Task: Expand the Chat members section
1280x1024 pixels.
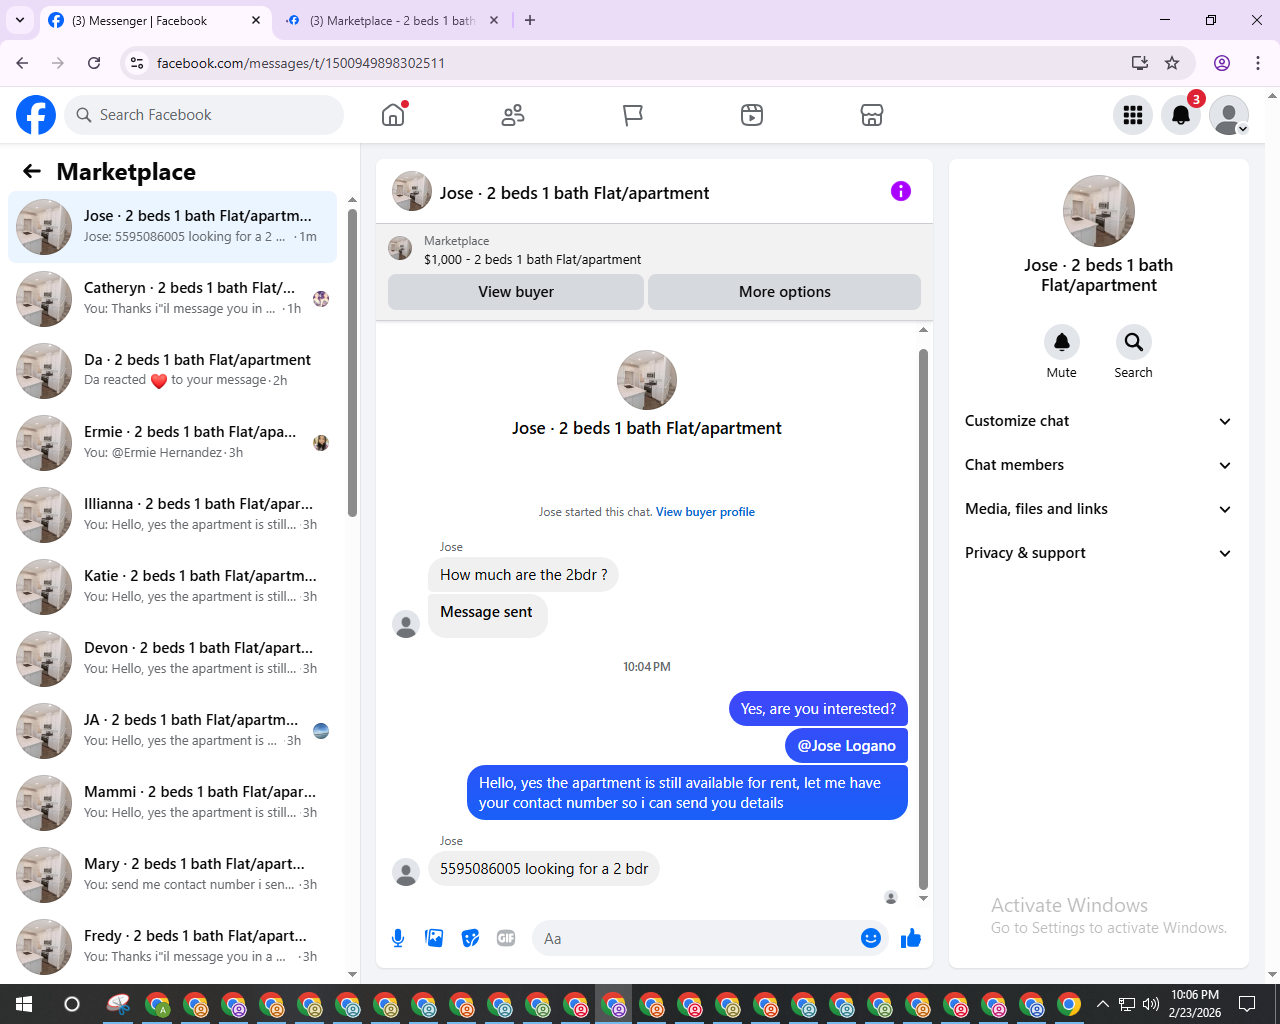Action: (1098, 465)
